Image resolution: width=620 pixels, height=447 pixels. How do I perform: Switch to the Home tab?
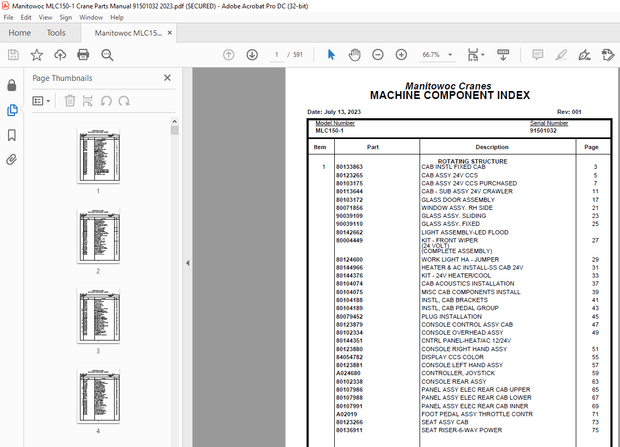point(20,33)
